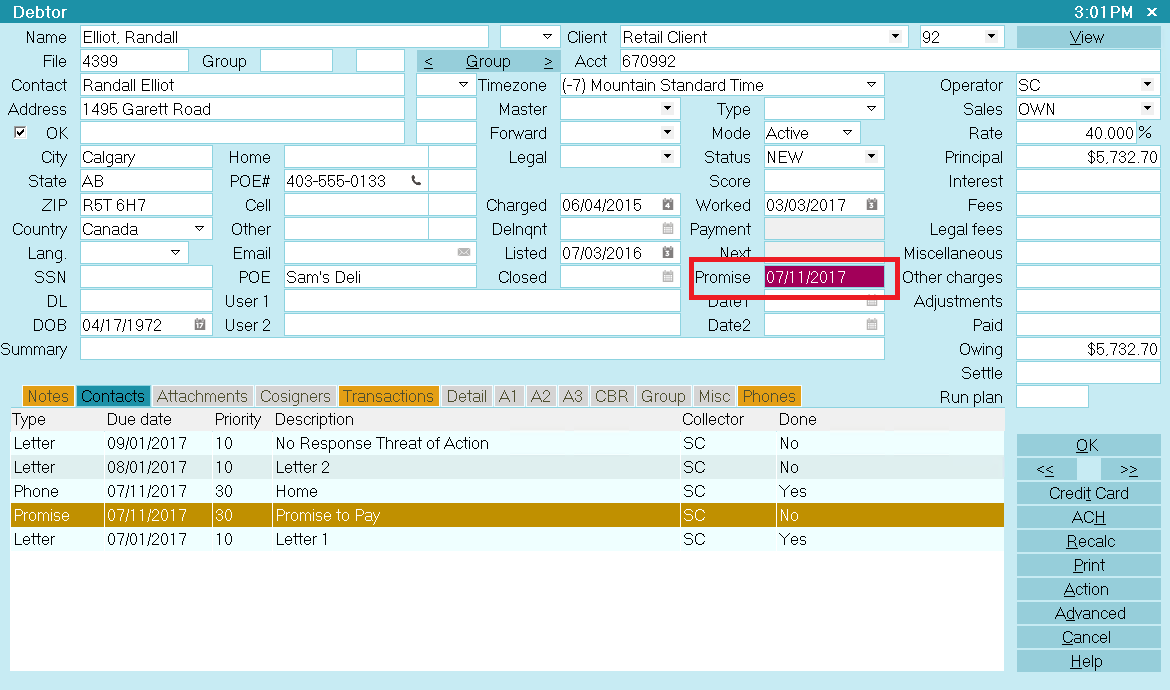The width and height of the screenshot is (1170, 690).
Task: Switch to the Transactions tab
Action: tap(388, 396)
